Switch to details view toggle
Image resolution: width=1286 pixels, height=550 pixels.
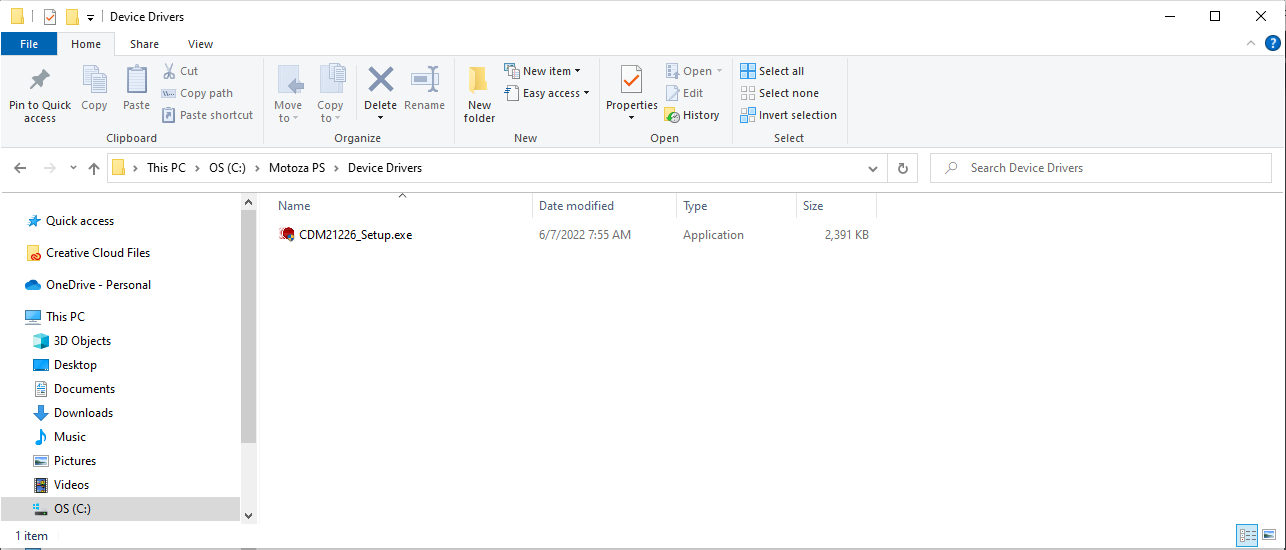click(1246, 536)
